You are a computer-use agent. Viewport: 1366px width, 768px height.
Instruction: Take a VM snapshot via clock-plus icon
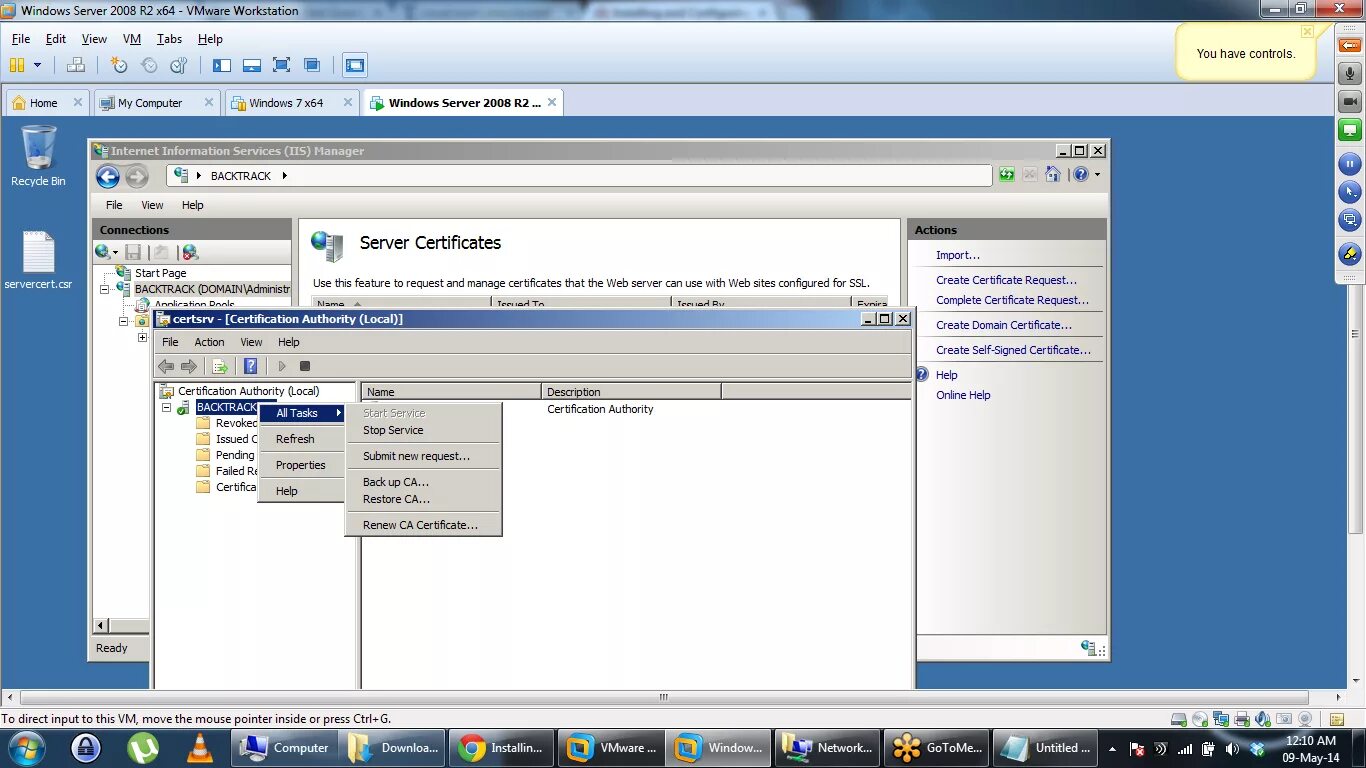point(119,65)
